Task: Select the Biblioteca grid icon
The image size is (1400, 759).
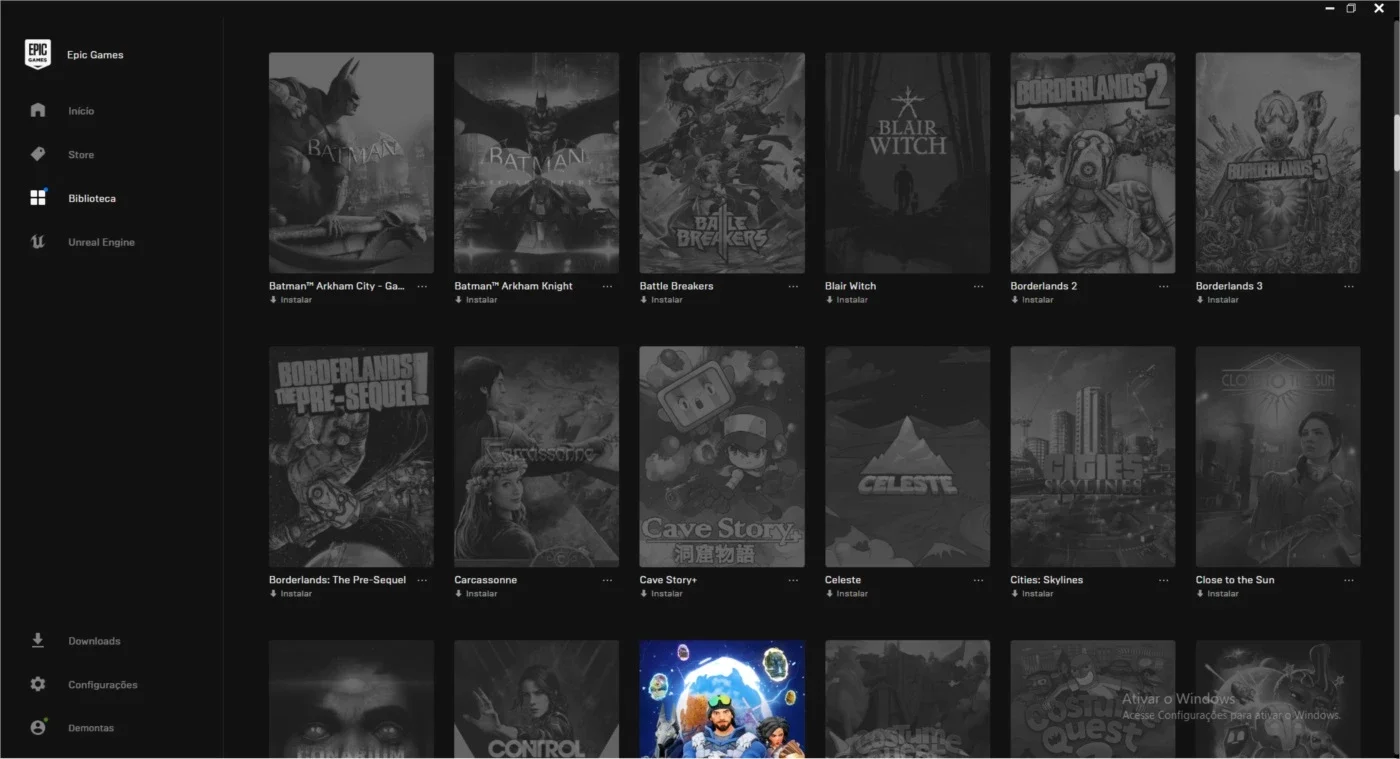Action: click(x=38, y=198)
